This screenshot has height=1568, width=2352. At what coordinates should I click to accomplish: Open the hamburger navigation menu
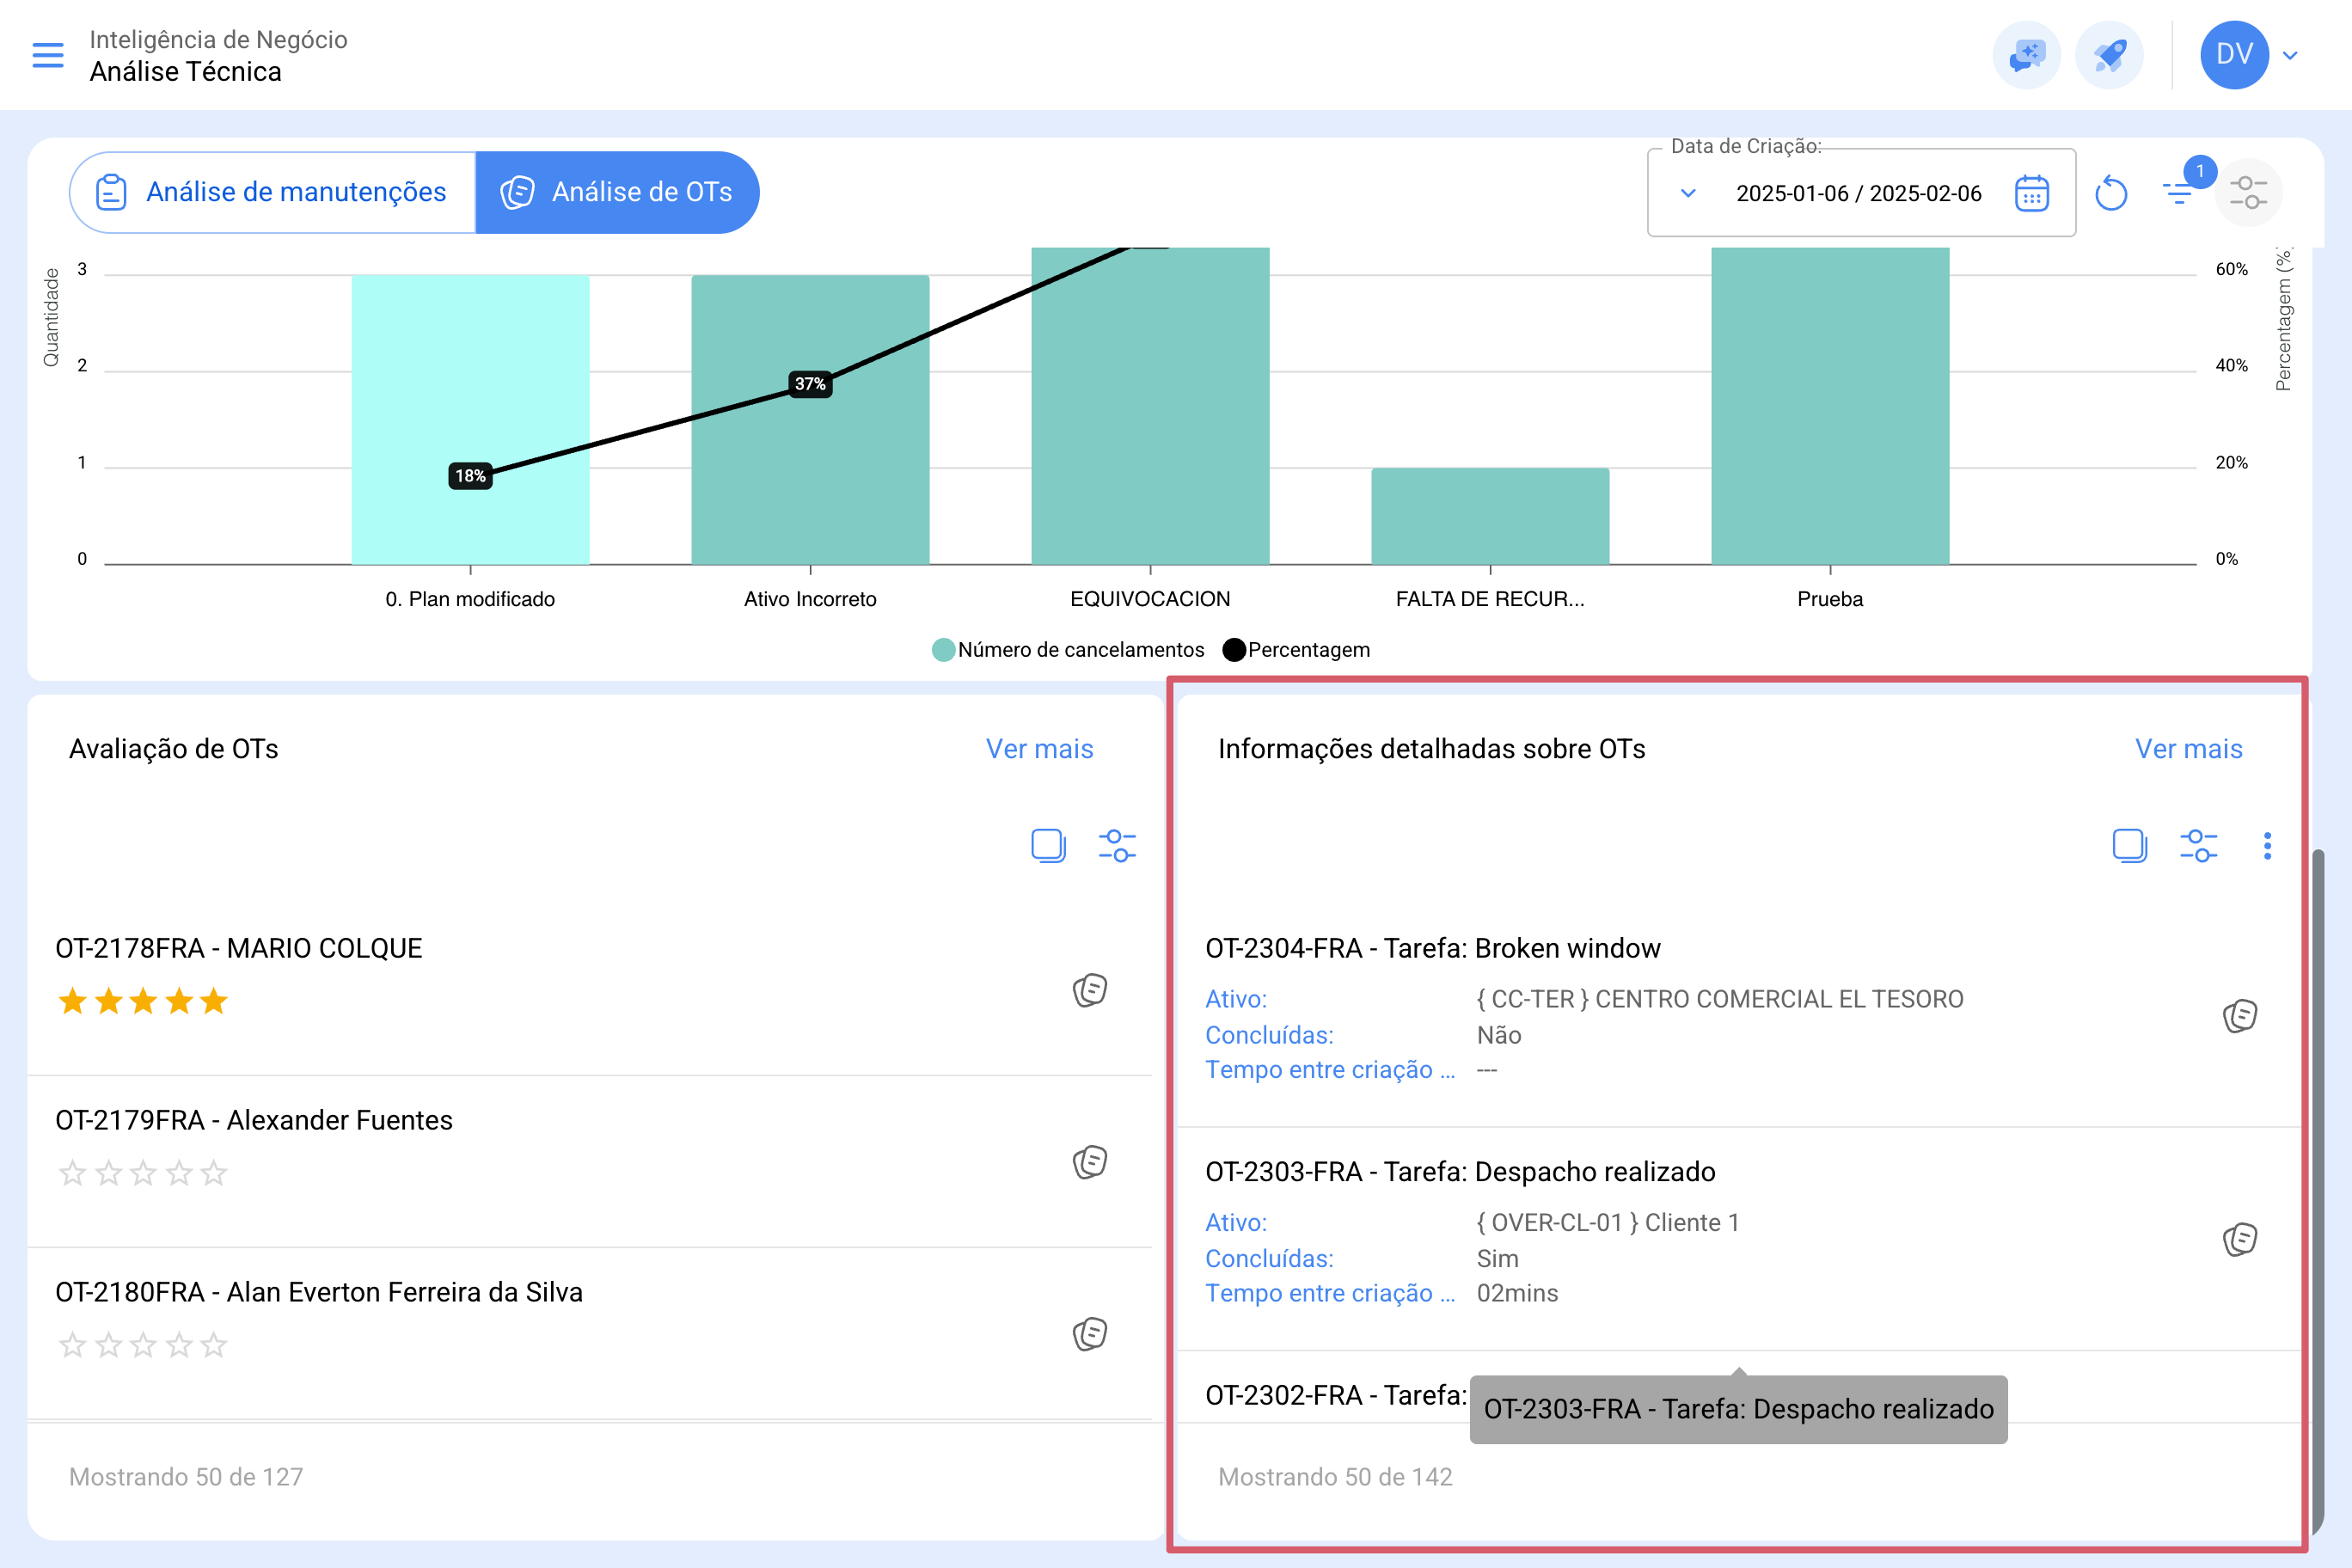48,55
